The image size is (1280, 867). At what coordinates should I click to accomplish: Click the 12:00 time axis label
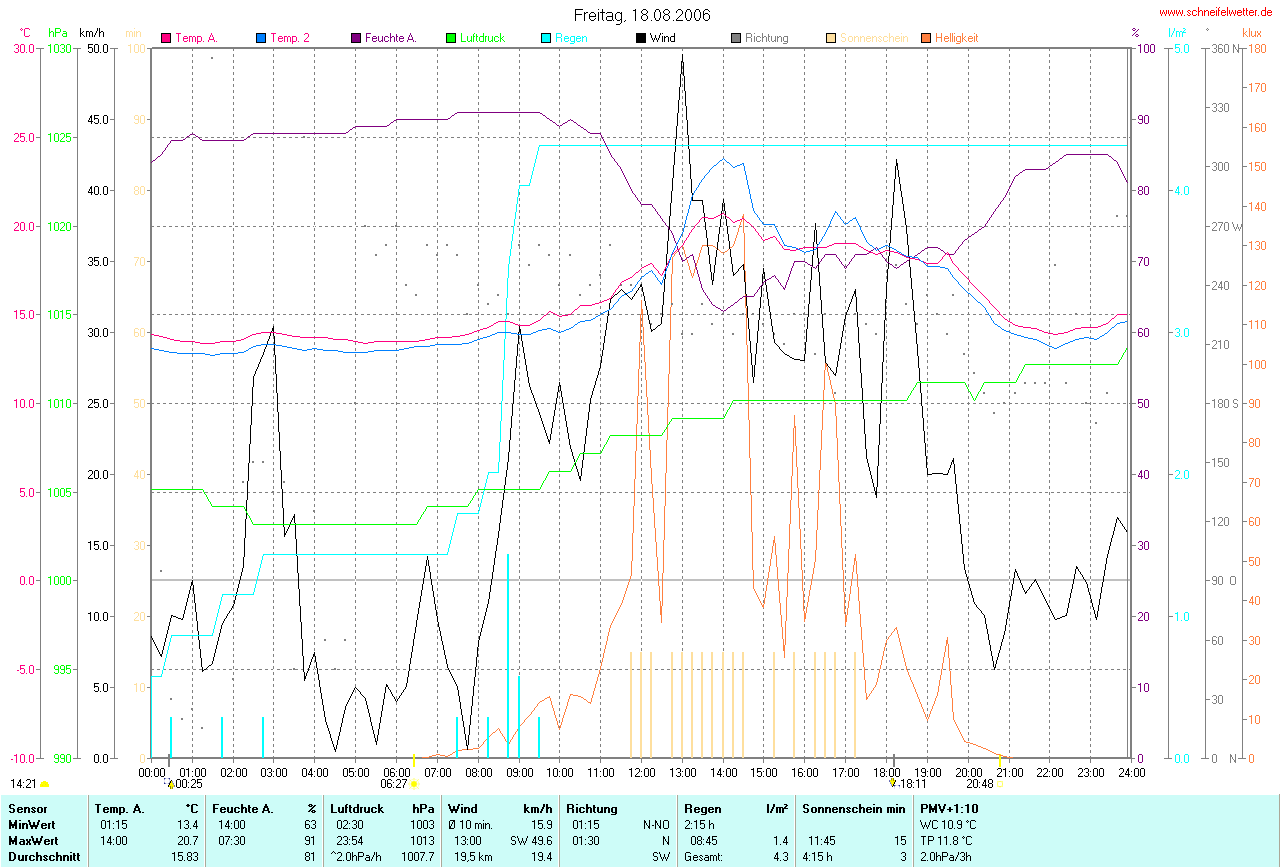point(641,773)
